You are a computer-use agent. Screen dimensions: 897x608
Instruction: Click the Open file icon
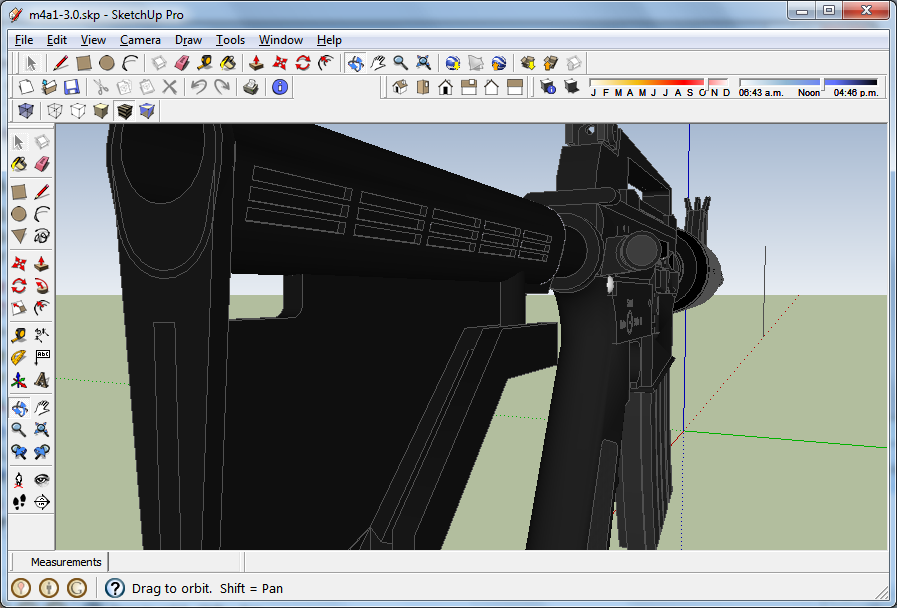49,87
